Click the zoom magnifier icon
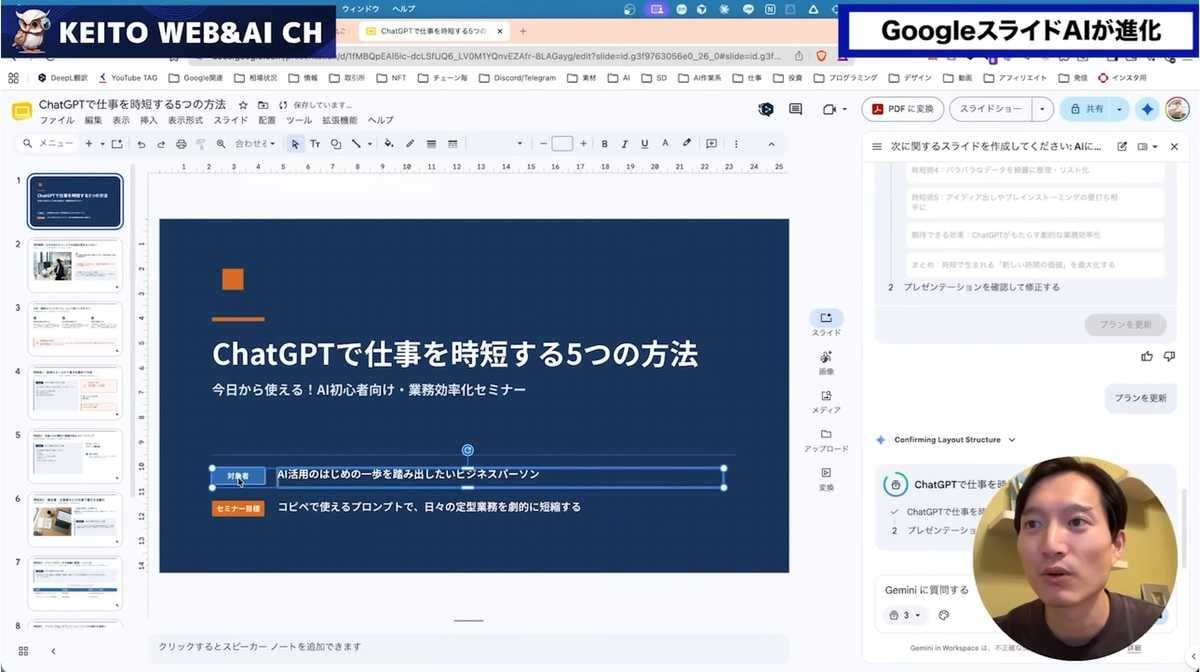The height and width of the screenshot is (672, 1200). (220, 144)
